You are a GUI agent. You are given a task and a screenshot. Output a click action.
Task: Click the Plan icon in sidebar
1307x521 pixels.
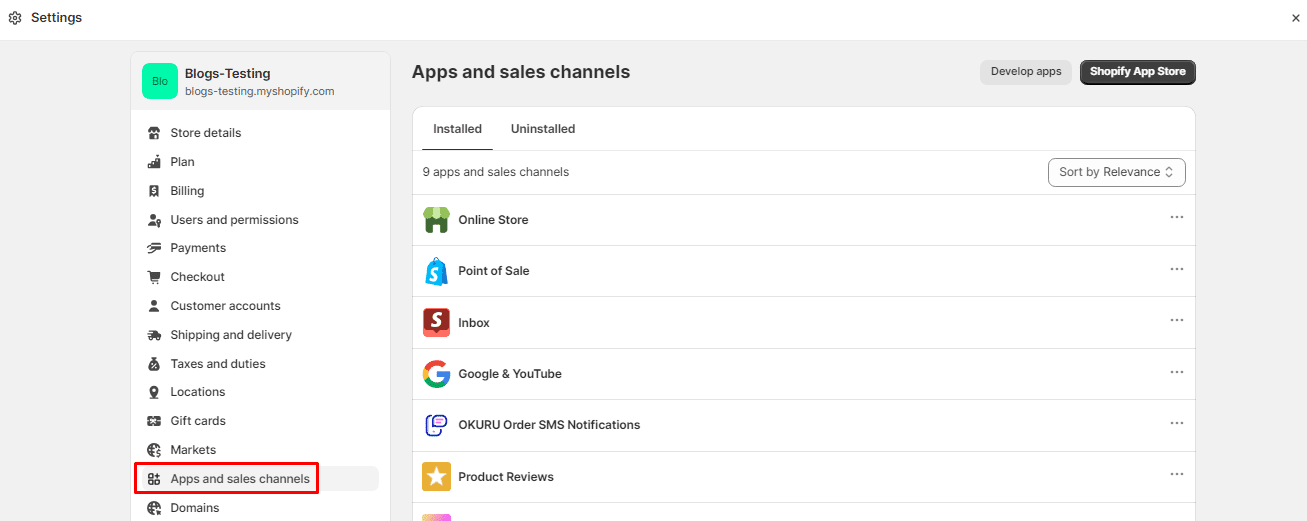(x=154, y=162)
